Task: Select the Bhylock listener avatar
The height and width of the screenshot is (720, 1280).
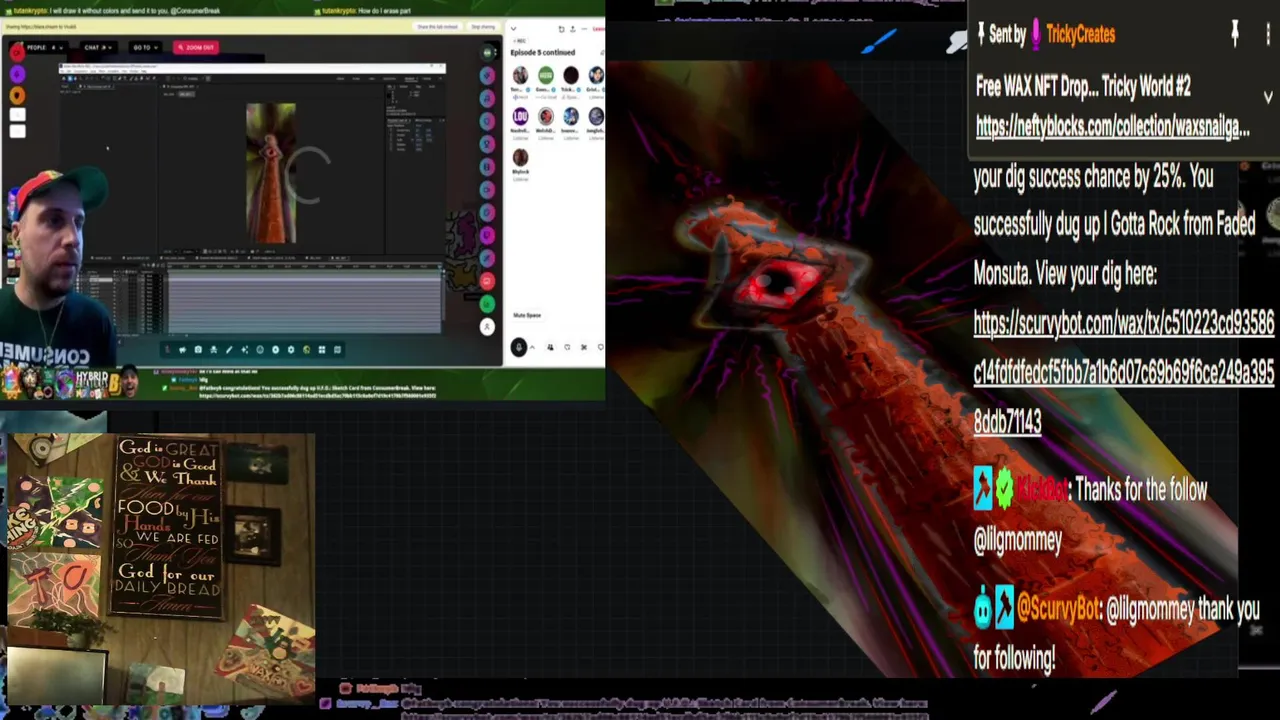Action: coord(520,157)
